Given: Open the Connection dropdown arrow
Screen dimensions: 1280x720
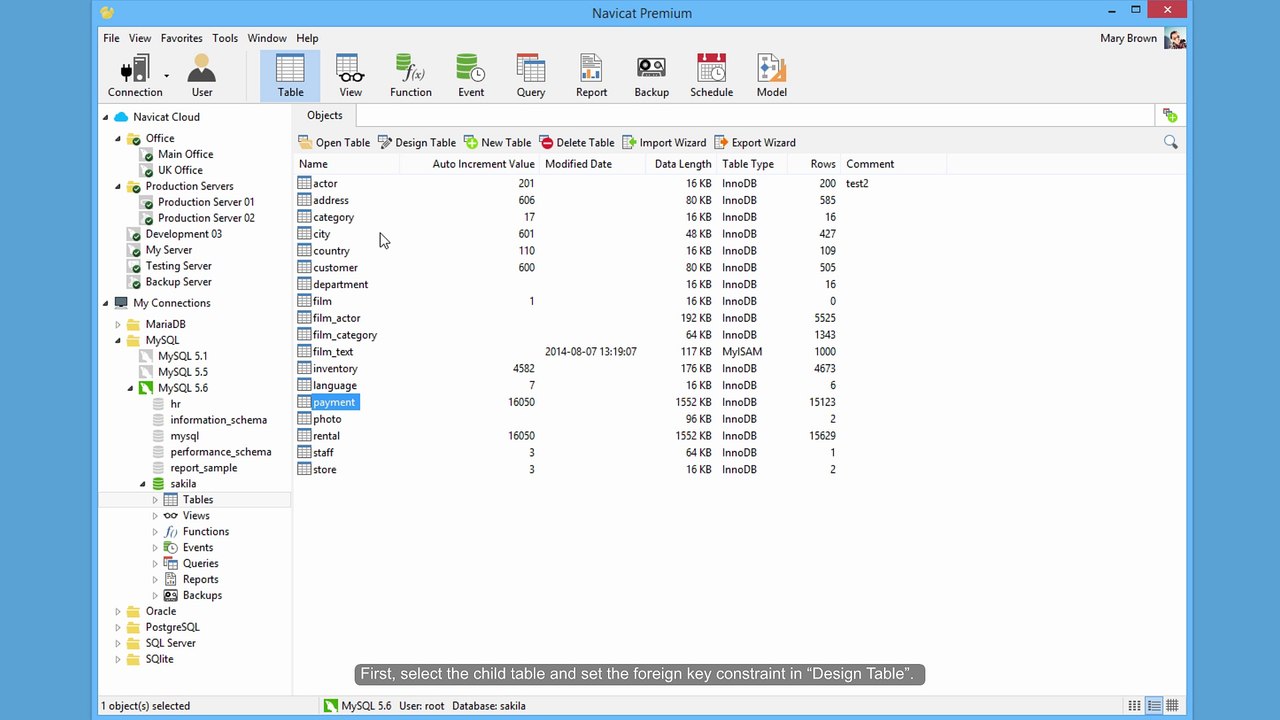Looking at the screenshot, I should (x=166, y=76).
